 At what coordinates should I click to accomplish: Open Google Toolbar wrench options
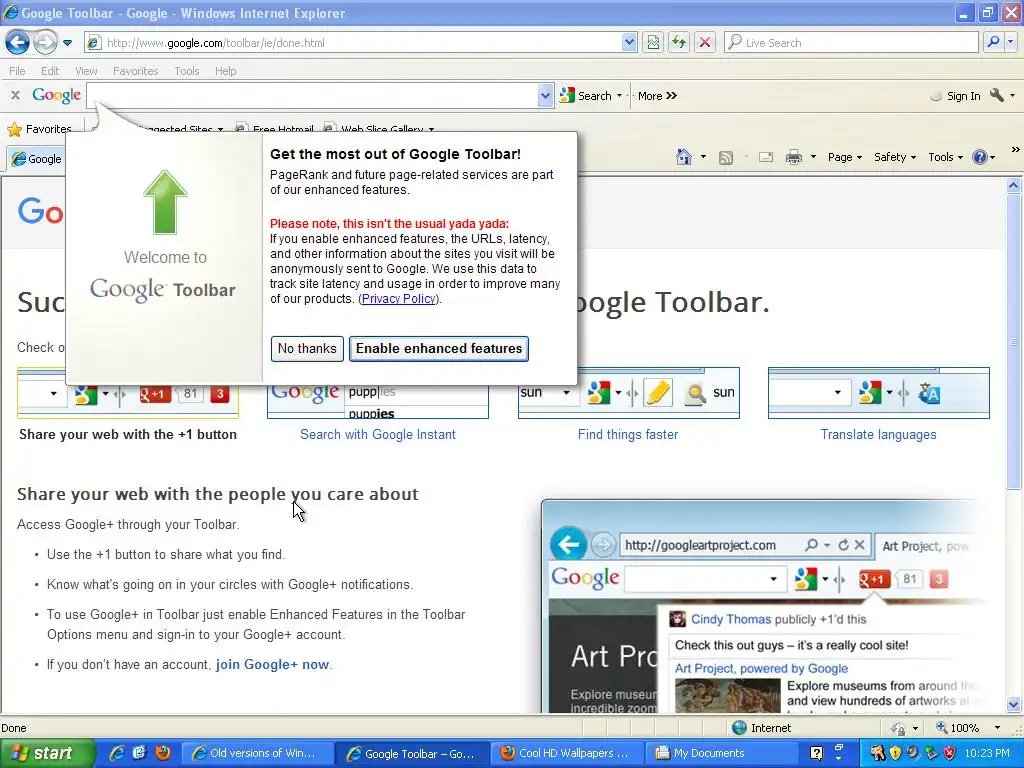[x=1001, y=95]
